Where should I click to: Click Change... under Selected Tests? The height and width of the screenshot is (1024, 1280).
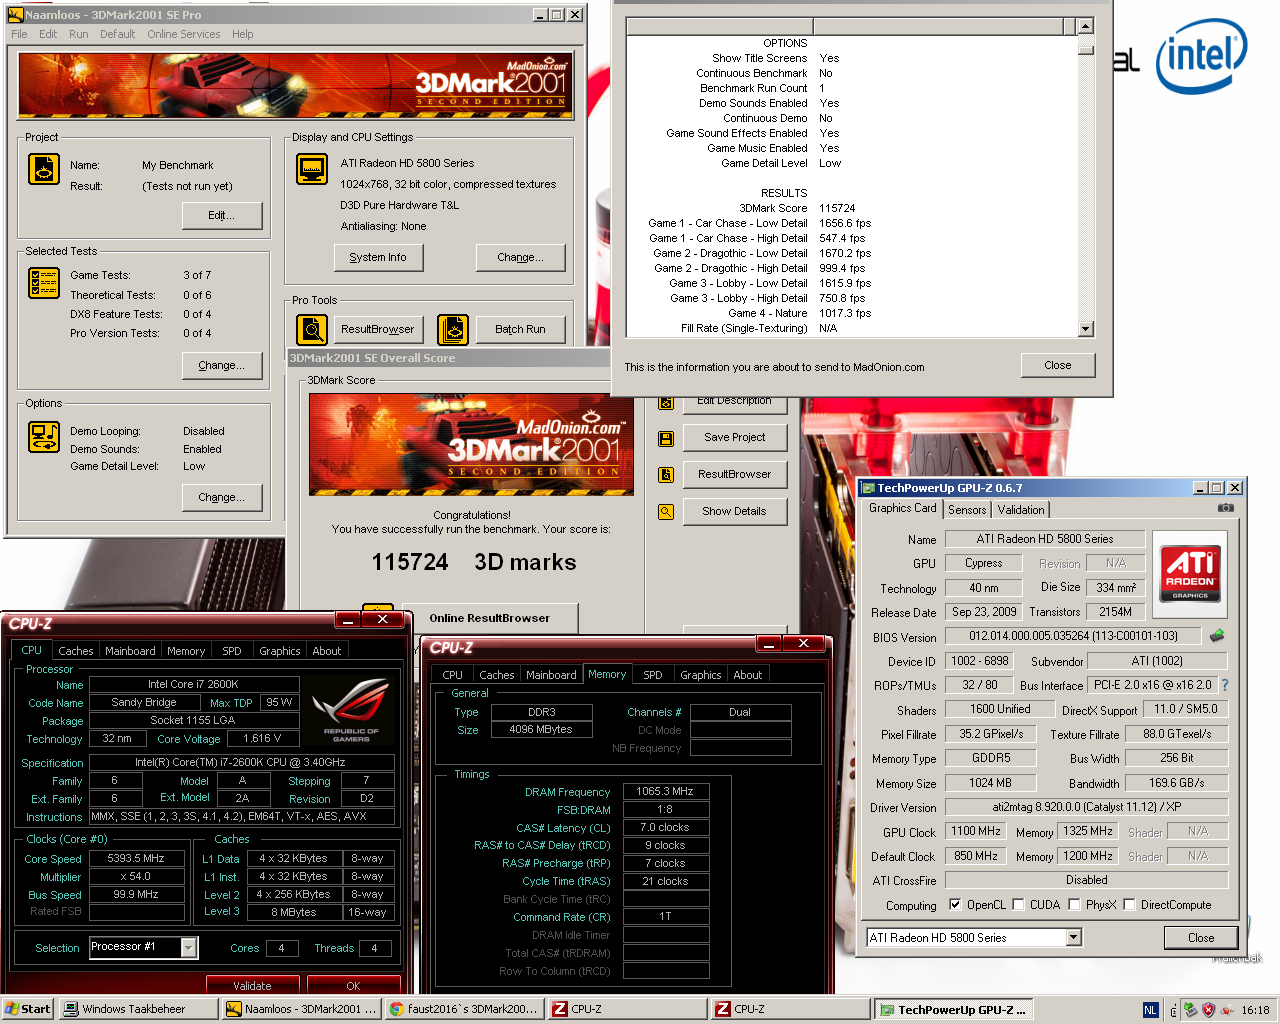(x=222, y=365)
